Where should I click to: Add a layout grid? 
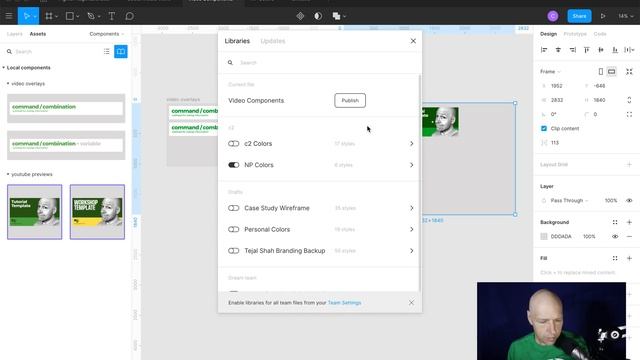click(x=629, y=164)
